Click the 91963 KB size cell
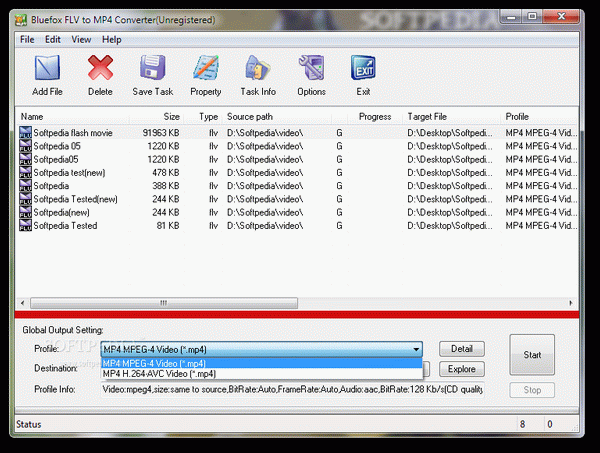 pos(161,133)
